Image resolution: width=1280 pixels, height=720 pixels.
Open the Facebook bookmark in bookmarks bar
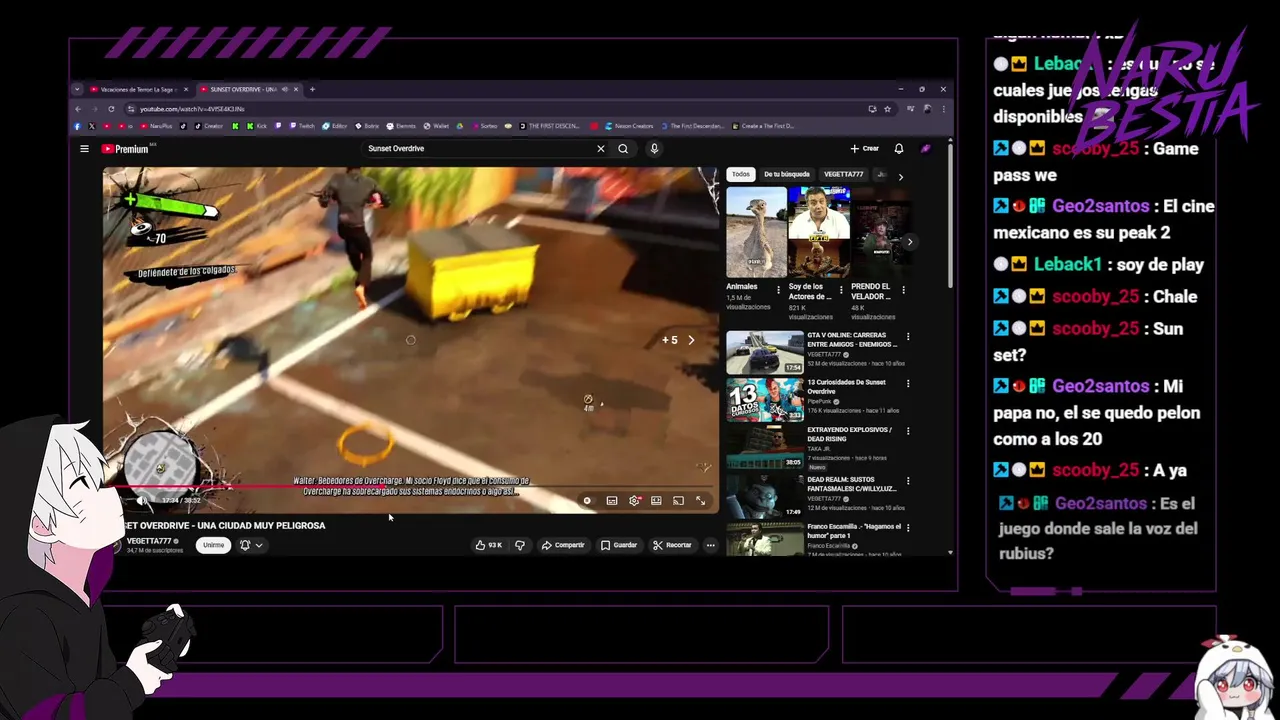coord(77,126)
